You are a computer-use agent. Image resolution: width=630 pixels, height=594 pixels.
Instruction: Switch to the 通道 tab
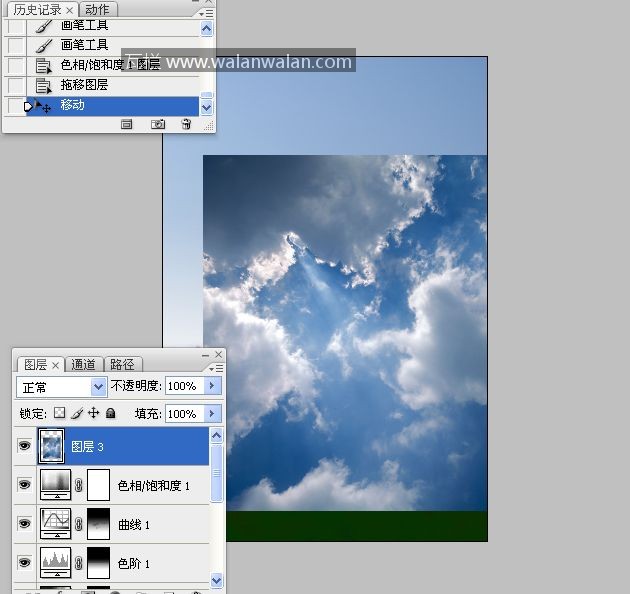click(84, 365)
